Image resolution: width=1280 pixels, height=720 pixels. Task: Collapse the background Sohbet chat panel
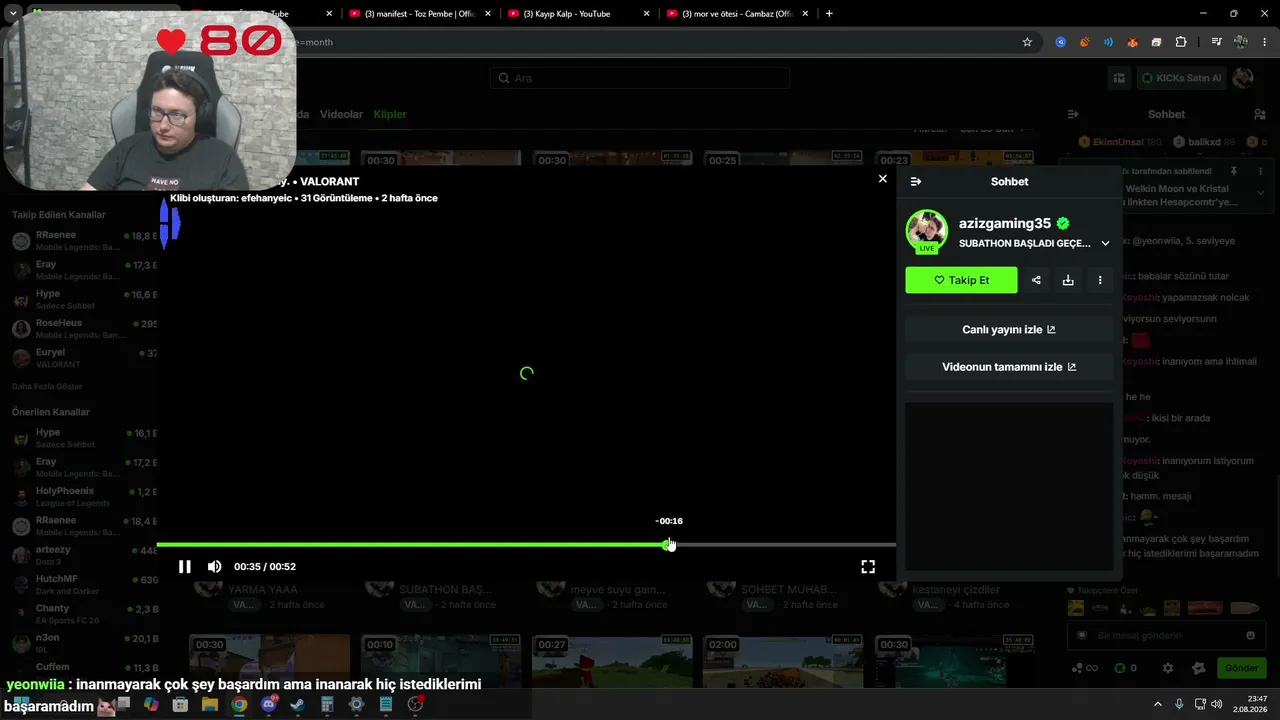click(1073, 114)
